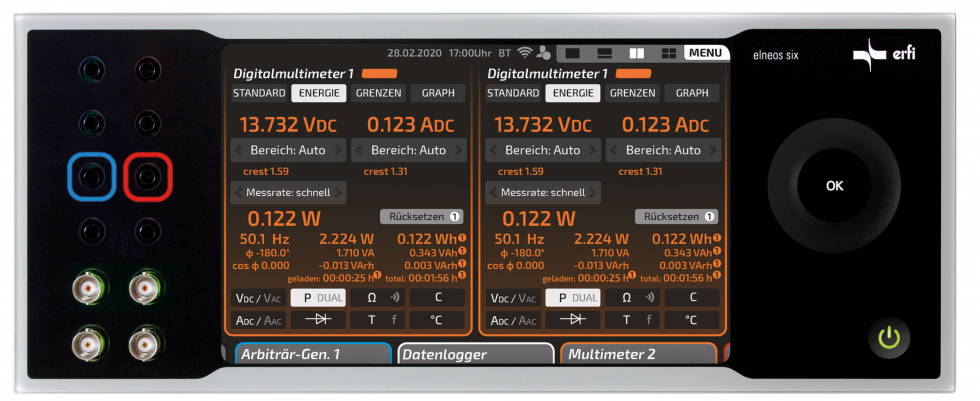The height and width of the screenshot is (401, 980).
Task: Step Messrate forward in left panel
Action: pyautogui.click(x=338, y=192)
